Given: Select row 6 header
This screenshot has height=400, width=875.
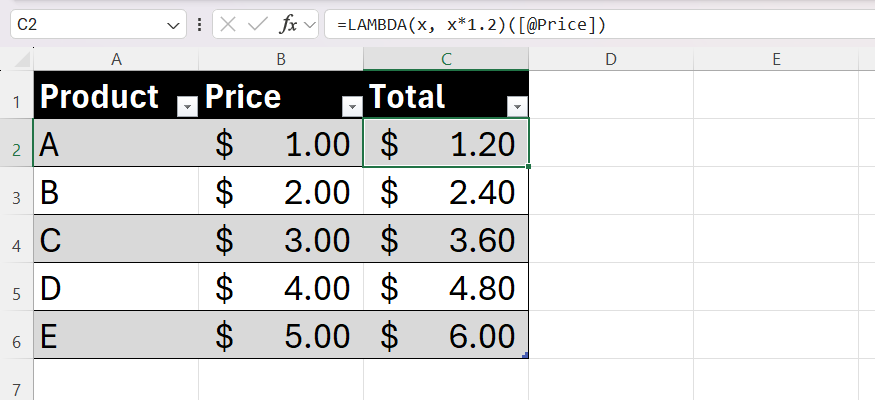Looking at the screenshot, I should point(17,335).
